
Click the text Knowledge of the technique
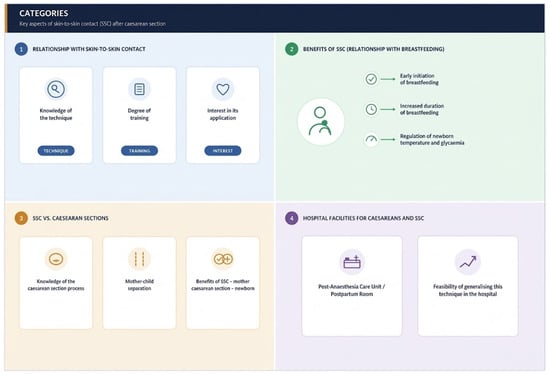click(x=56, y=114)
